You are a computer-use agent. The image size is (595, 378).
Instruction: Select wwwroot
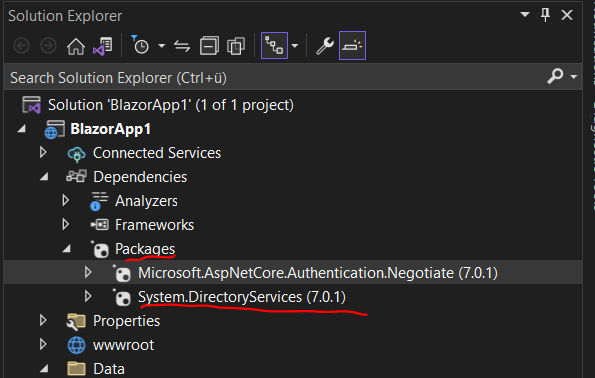(x=123, y=345)
